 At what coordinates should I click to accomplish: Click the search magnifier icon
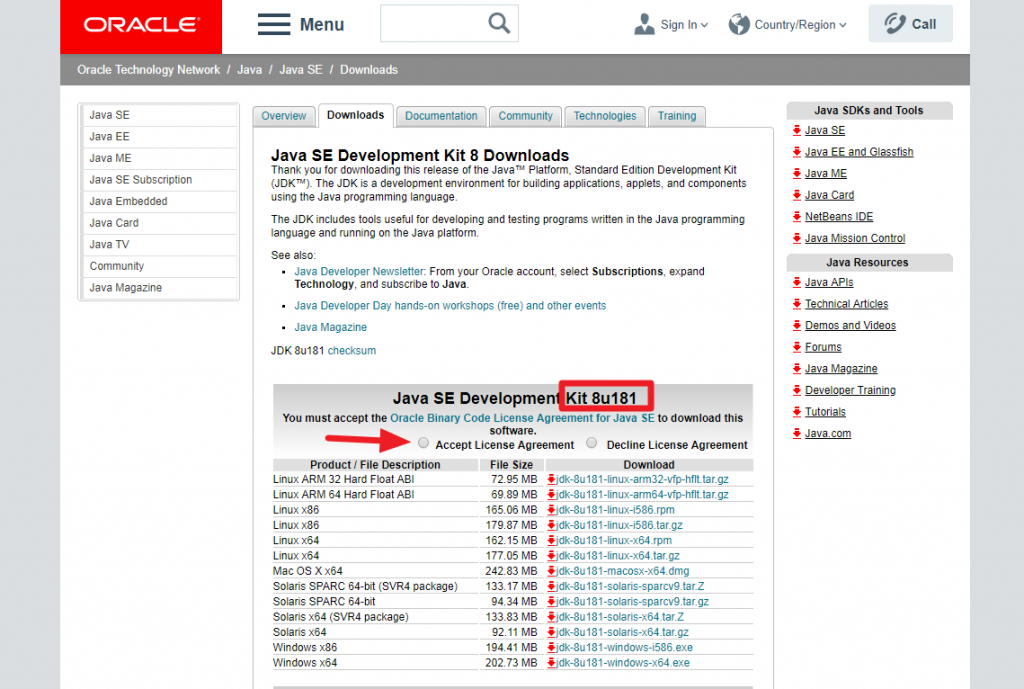tap(499, 24)
